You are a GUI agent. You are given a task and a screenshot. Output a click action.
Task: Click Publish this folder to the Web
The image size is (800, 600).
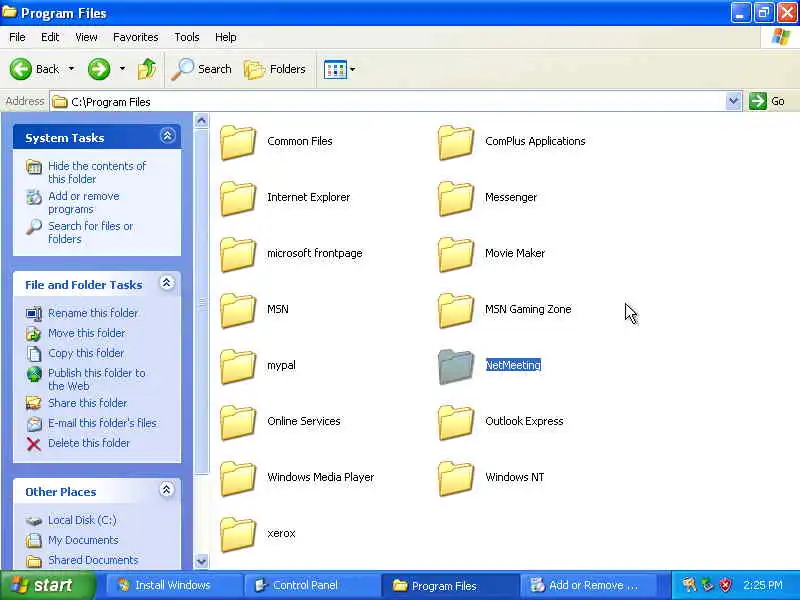tap(96, 379)
